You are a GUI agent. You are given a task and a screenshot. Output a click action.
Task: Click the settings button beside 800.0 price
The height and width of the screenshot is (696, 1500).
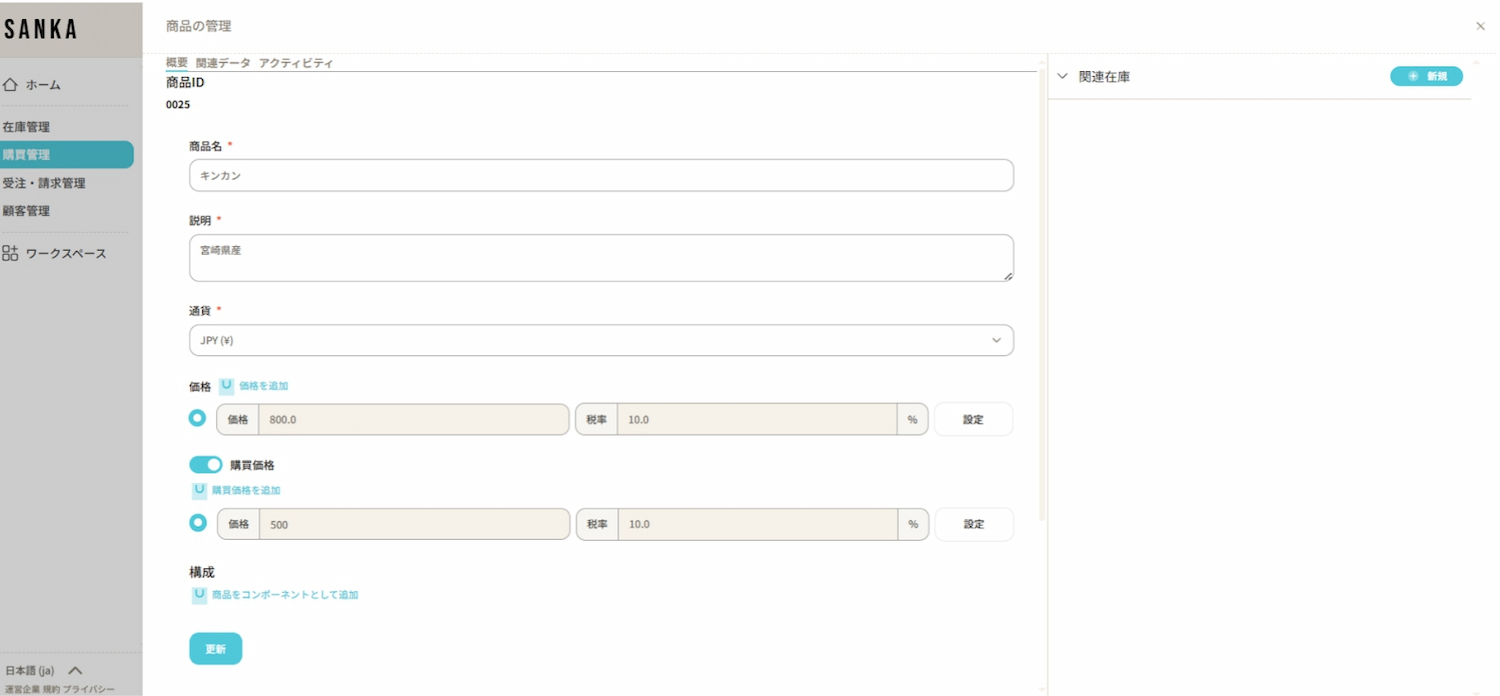click(973, 420)
